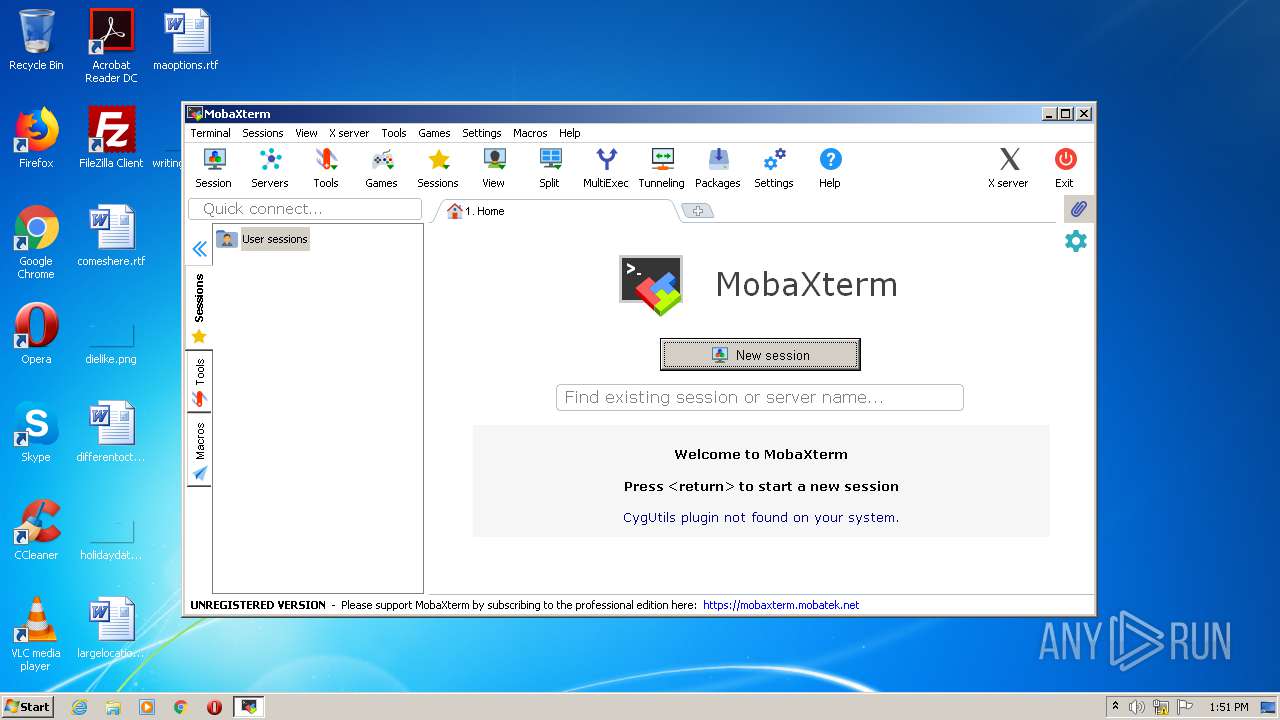The height and width of the screenshot is (720, 1280).
Task: Open the Sessions menu
Action: pyautogui.click(x=263, y=133)
